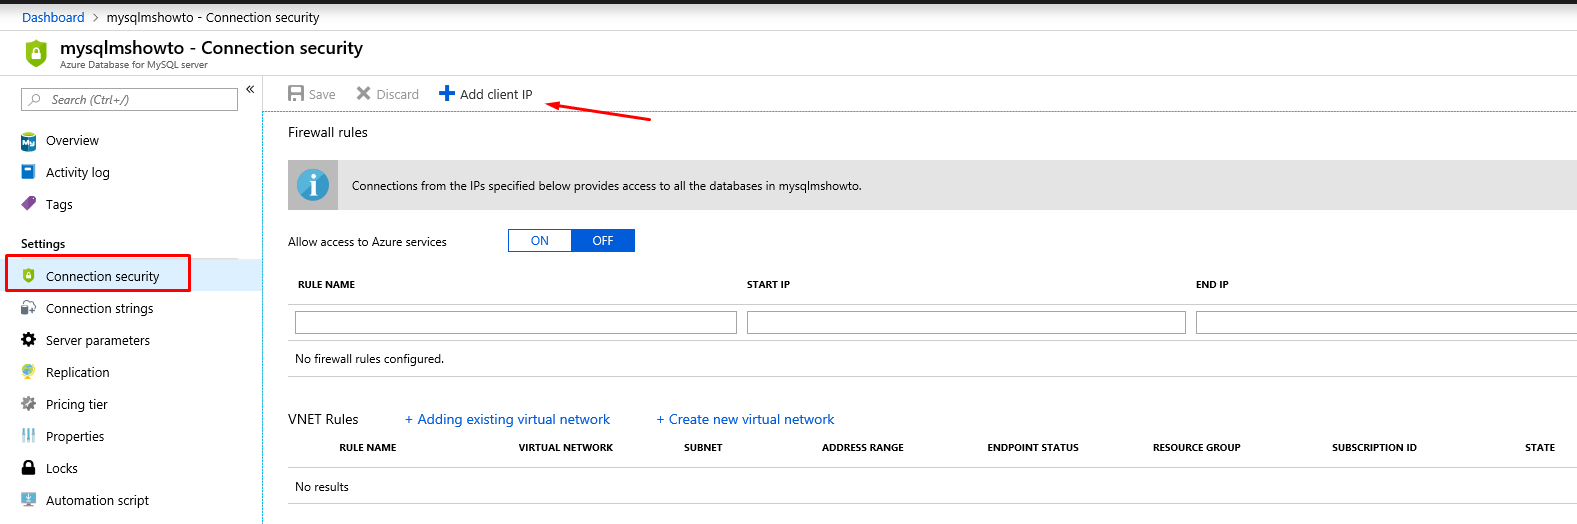This screenshot has height=524, width=1577.
Task: Click the Automation script icon
Action: (28, 500)
